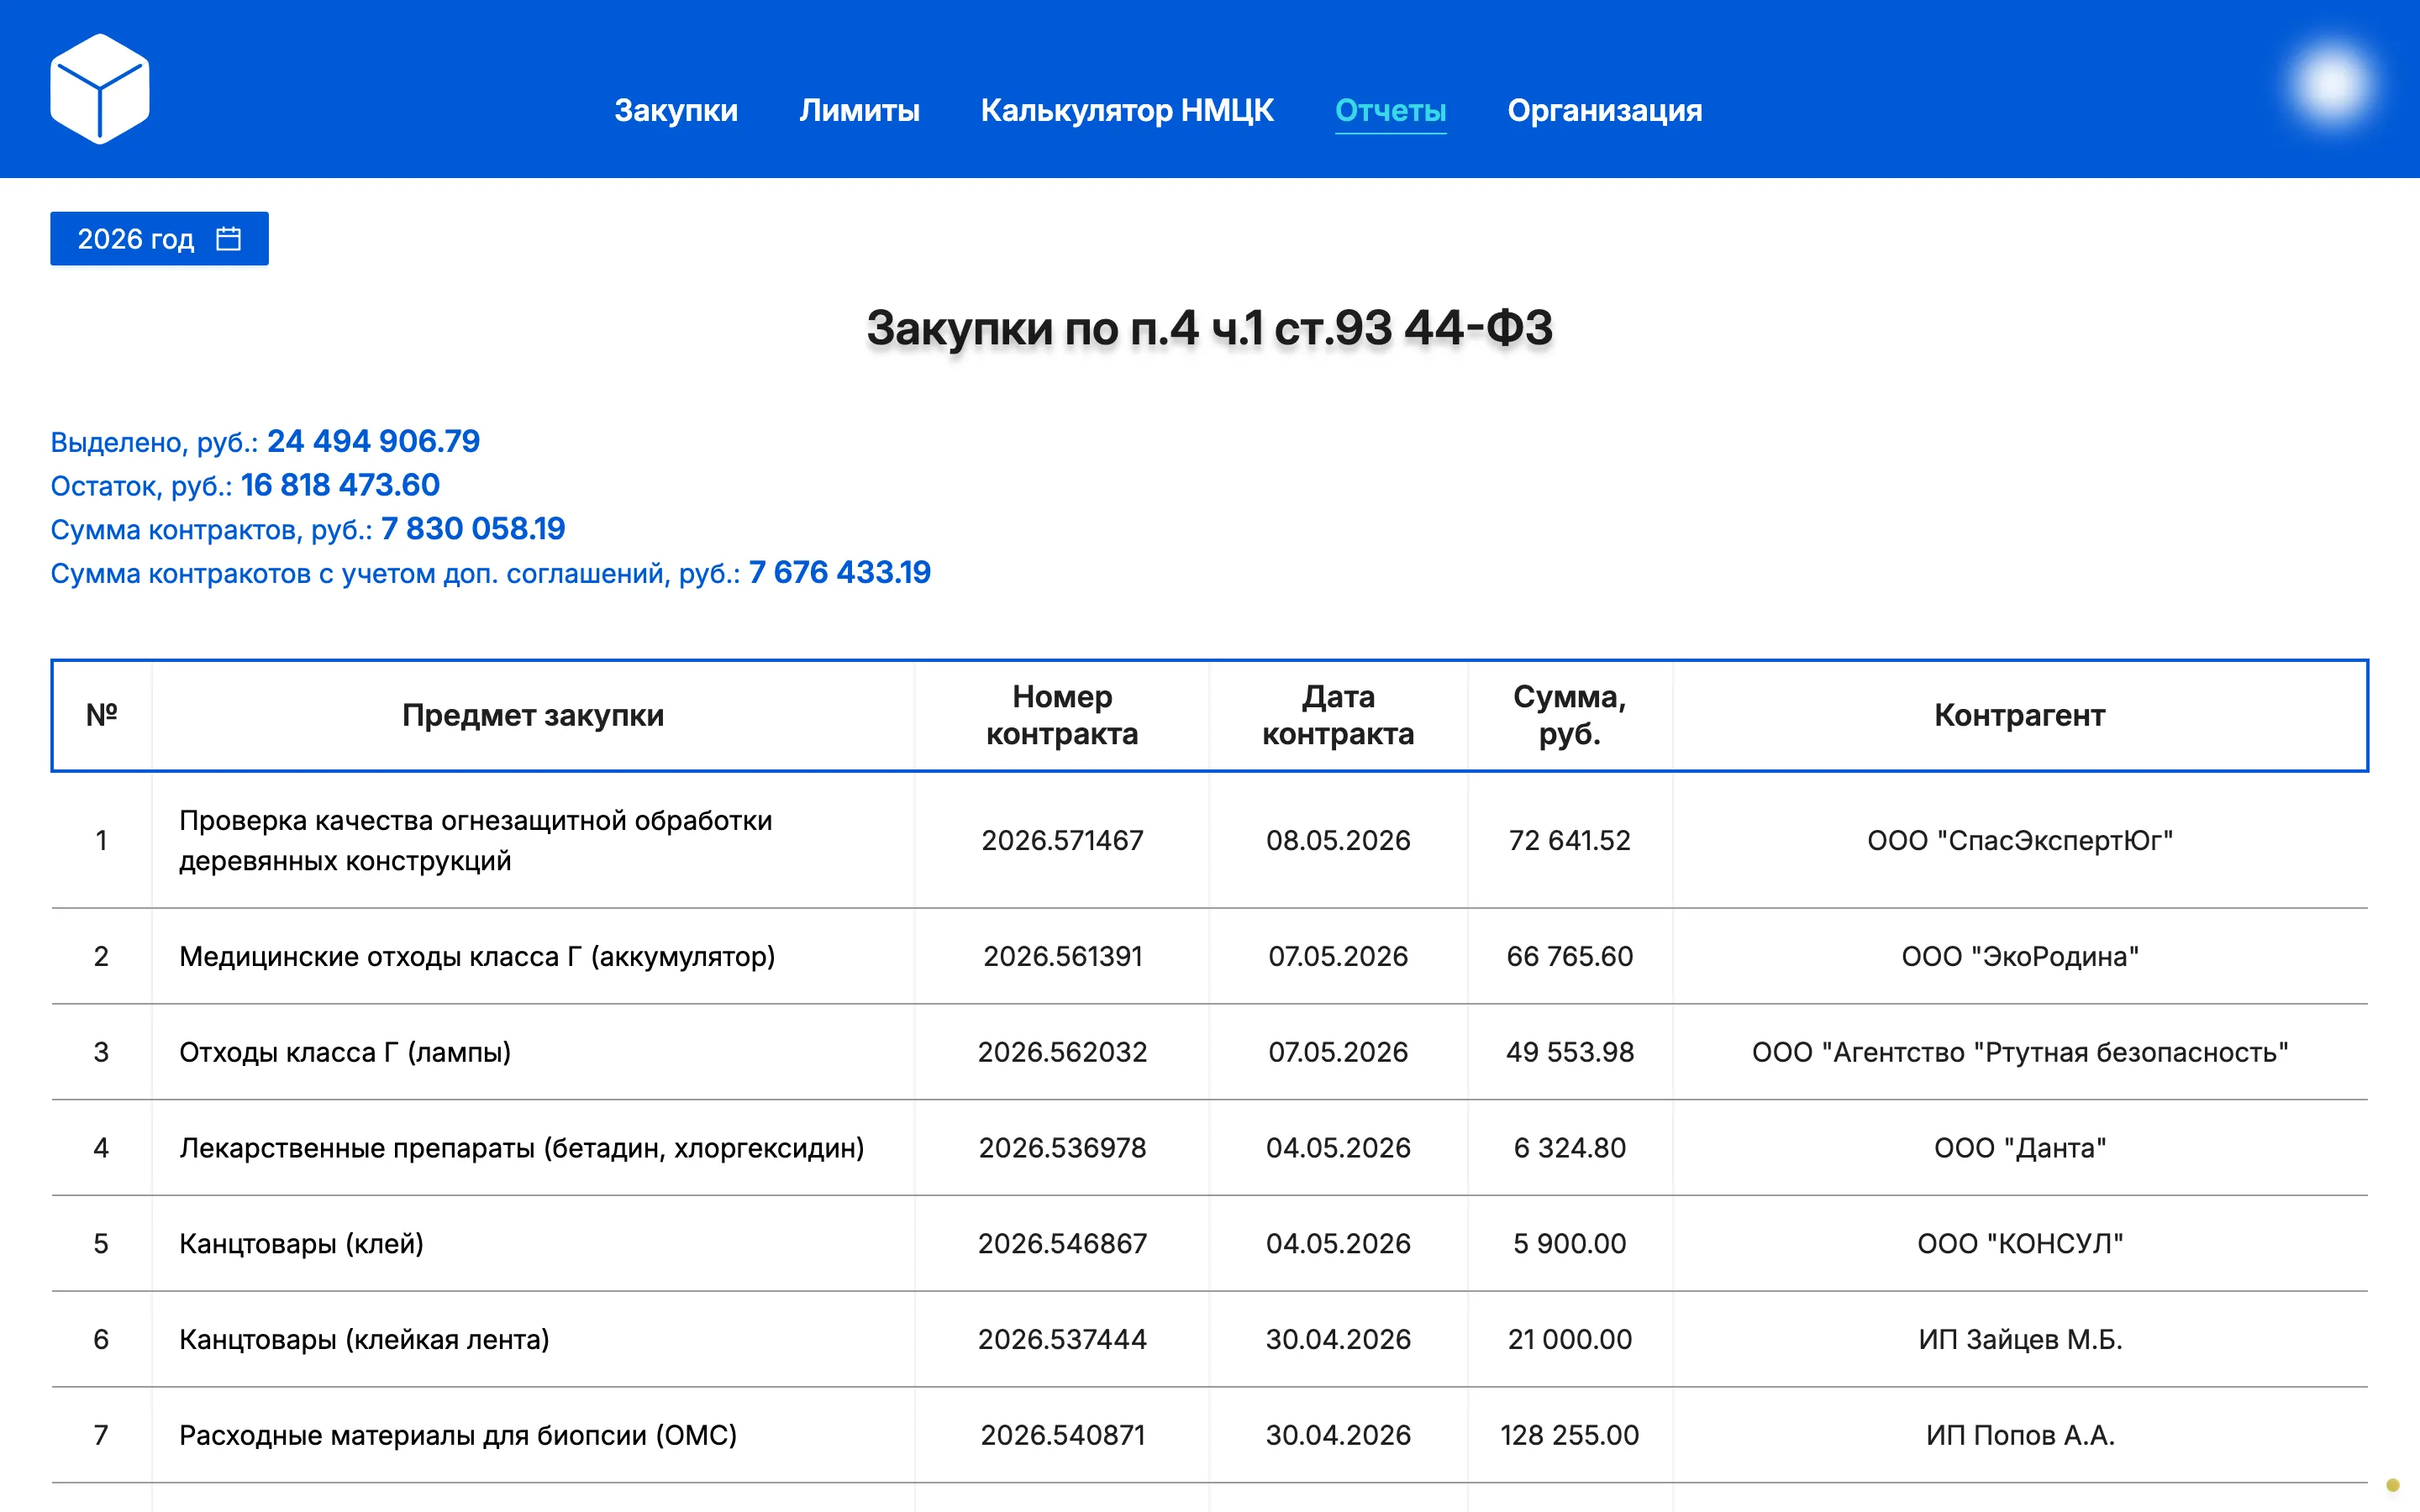
Task: Click the Выделено amount 24 494 906.79
Action: [373, 441]
